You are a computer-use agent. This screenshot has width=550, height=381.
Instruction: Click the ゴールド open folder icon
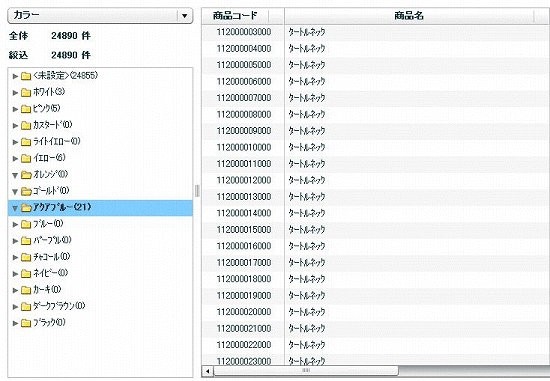(26, 191)
